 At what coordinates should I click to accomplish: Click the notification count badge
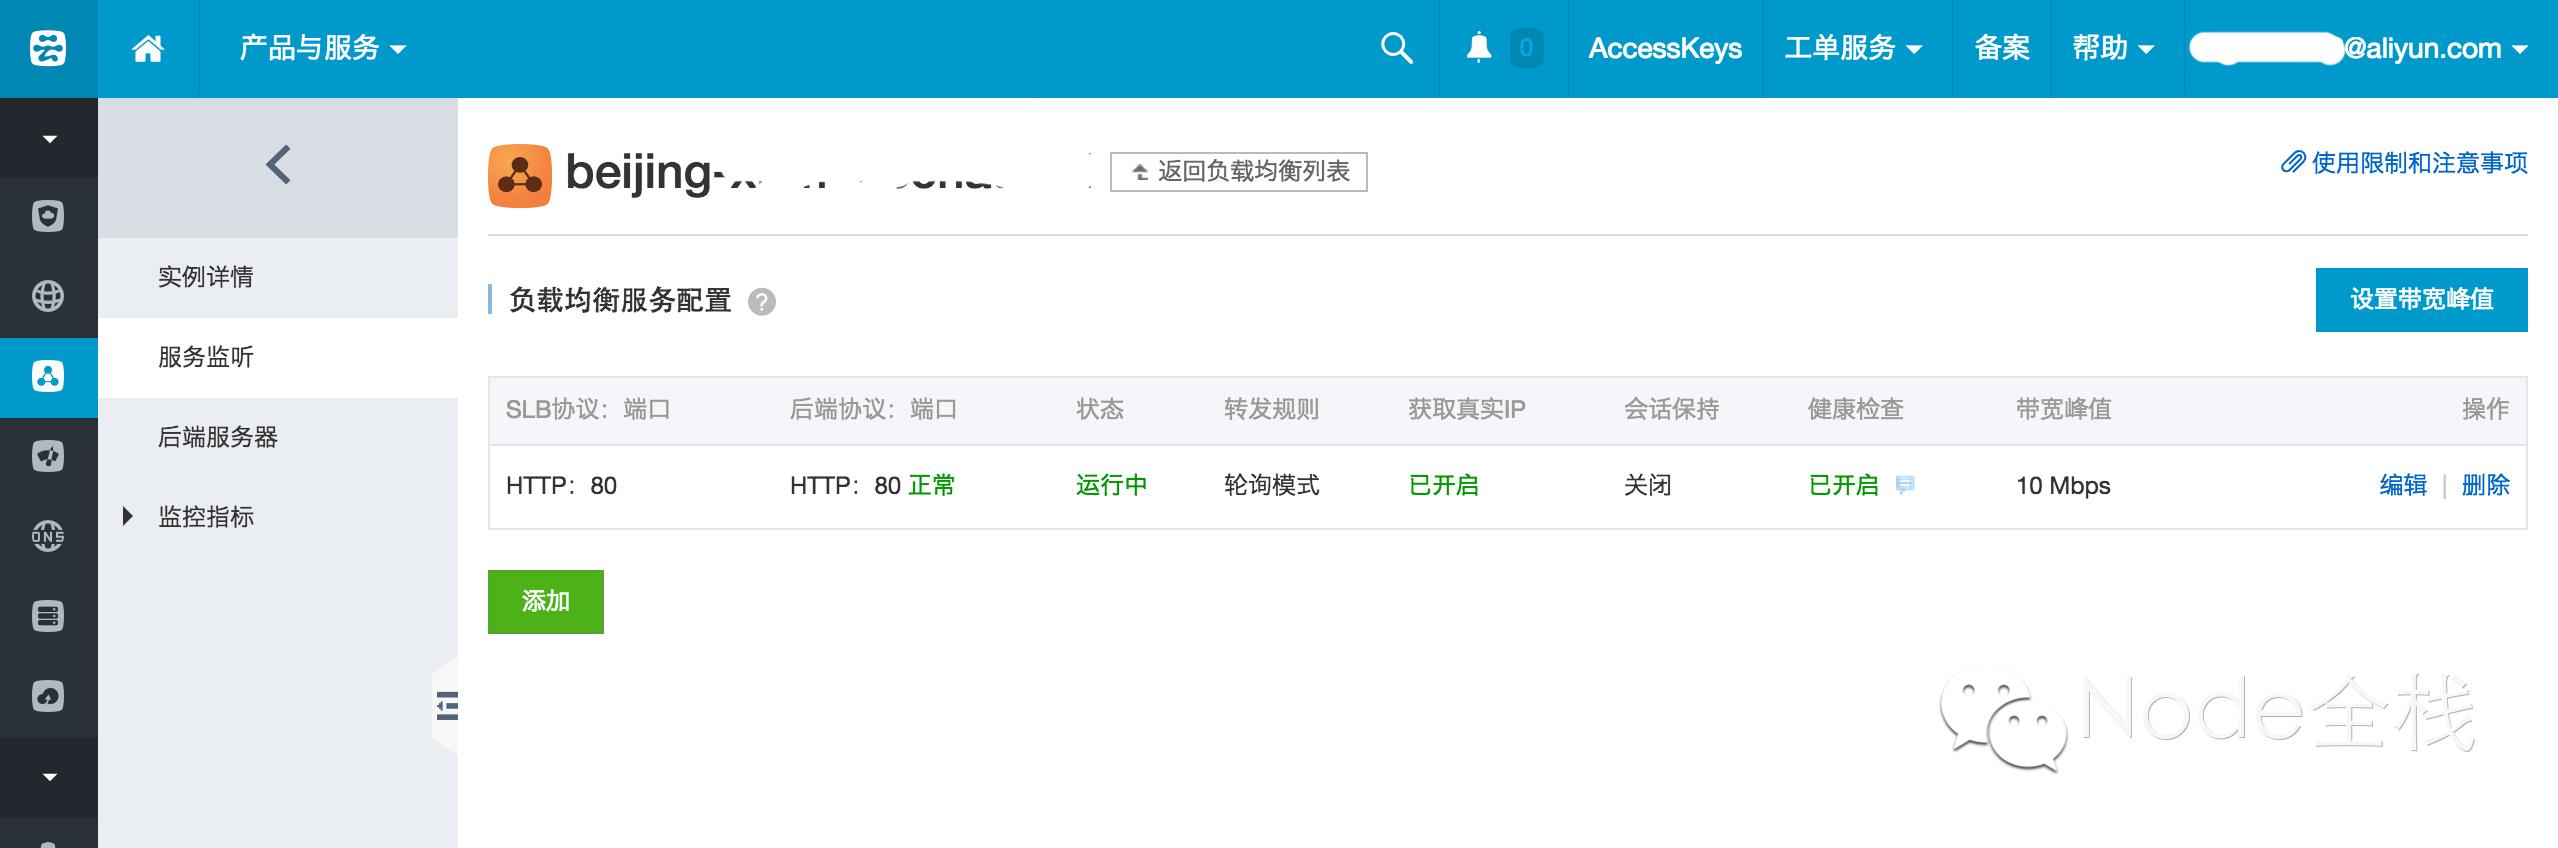(1526, 48)
